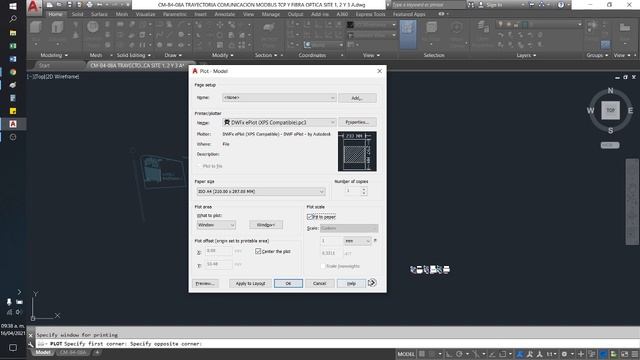Click the plot preview thumbnail in Plot dialog
Image resolution: width=640 pixels, height=360 pixels.
click(357, 151)
